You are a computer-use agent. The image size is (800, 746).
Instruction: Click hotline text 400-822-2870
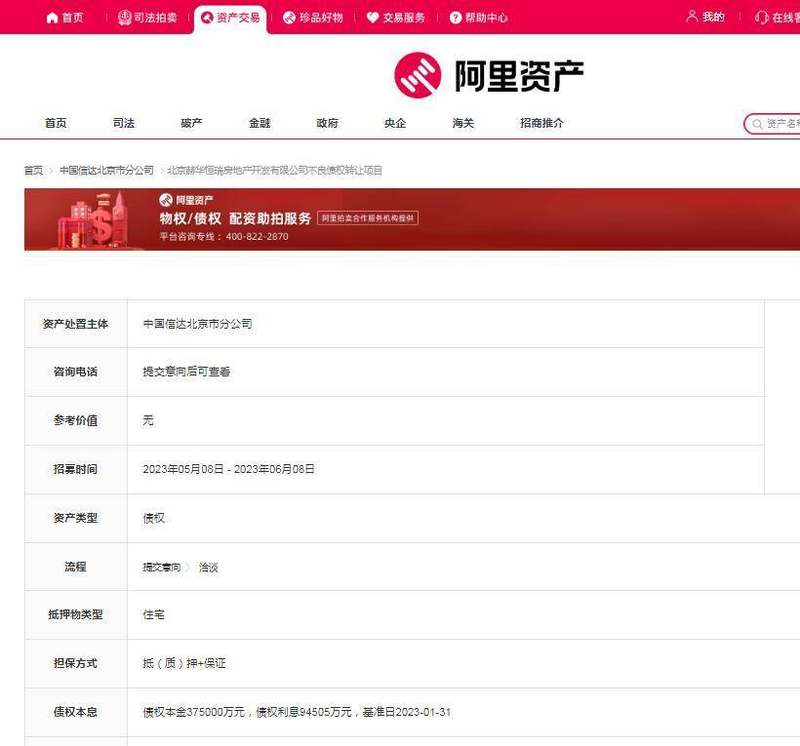(x=257, y=237)
